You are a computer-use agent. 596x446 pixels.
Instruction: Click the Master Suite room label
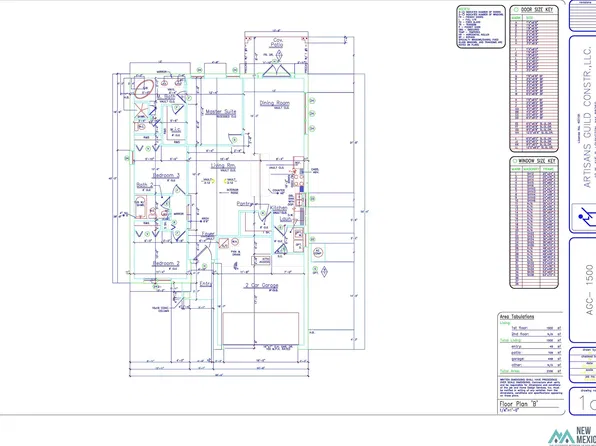point(221,112)
